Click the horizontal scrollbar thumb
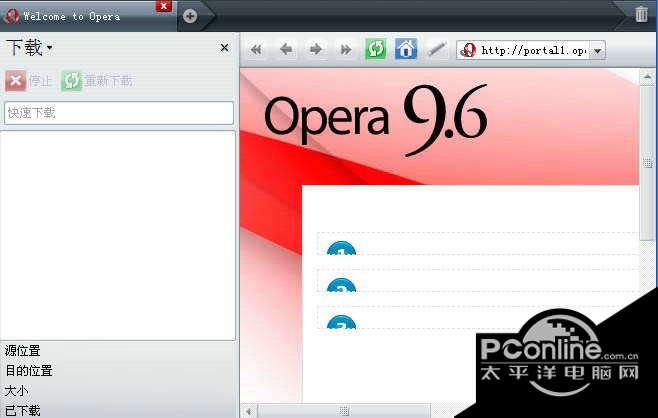 tap(344, 411)
